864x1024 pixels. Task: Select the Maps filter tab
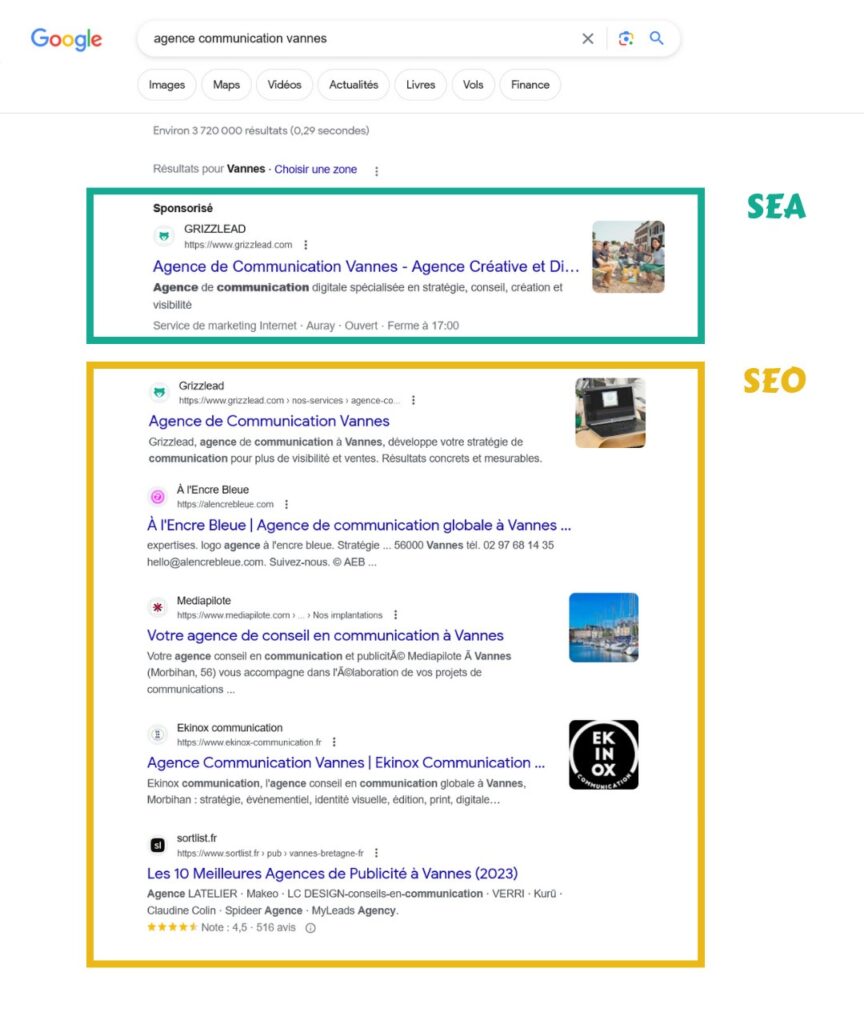click(x=226, y=85)
